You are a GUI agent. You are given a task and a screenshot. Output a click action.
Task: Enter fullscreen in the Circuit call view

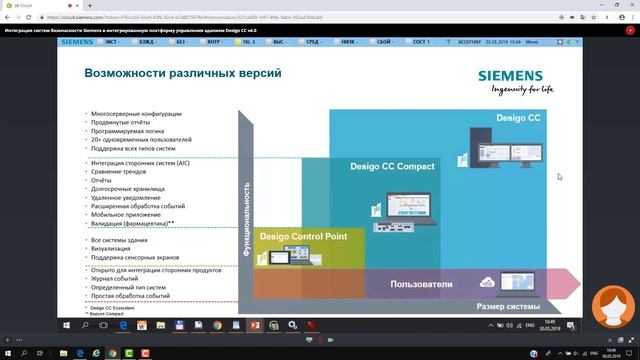coord(631,340)
